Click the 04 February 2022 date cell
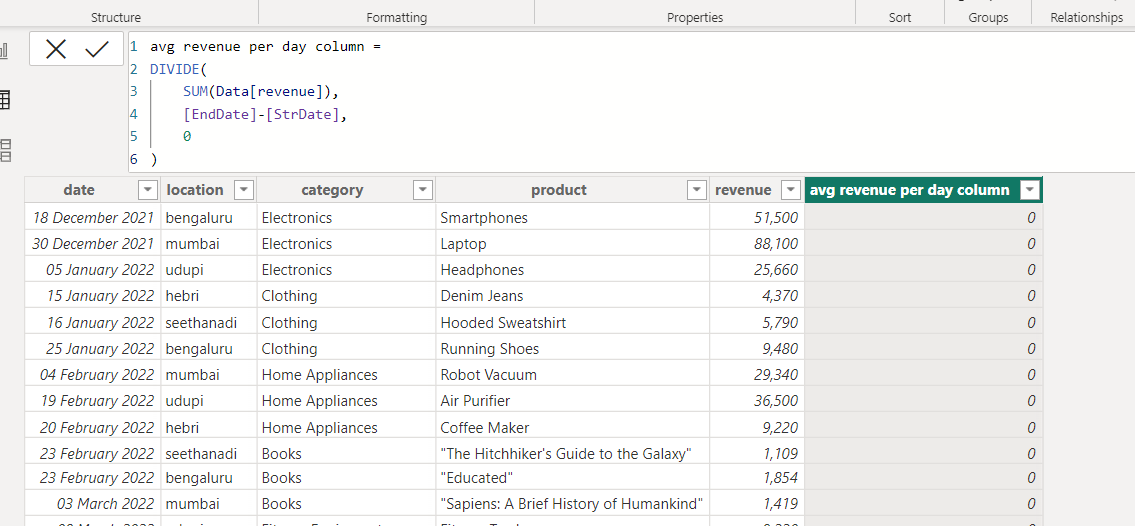 tap(93, 375)
